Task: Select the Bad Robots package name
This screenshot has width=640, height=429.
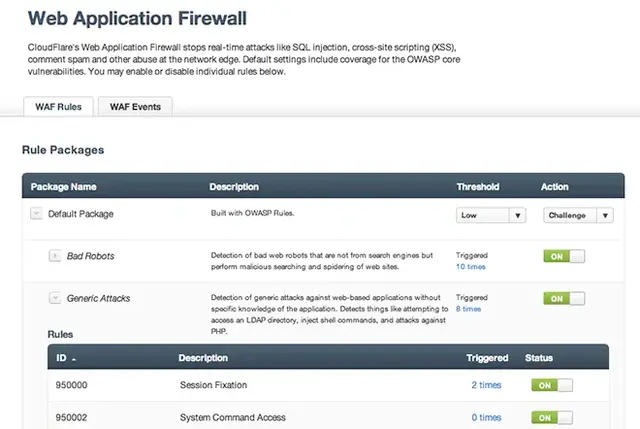Action: pos(91,256)
